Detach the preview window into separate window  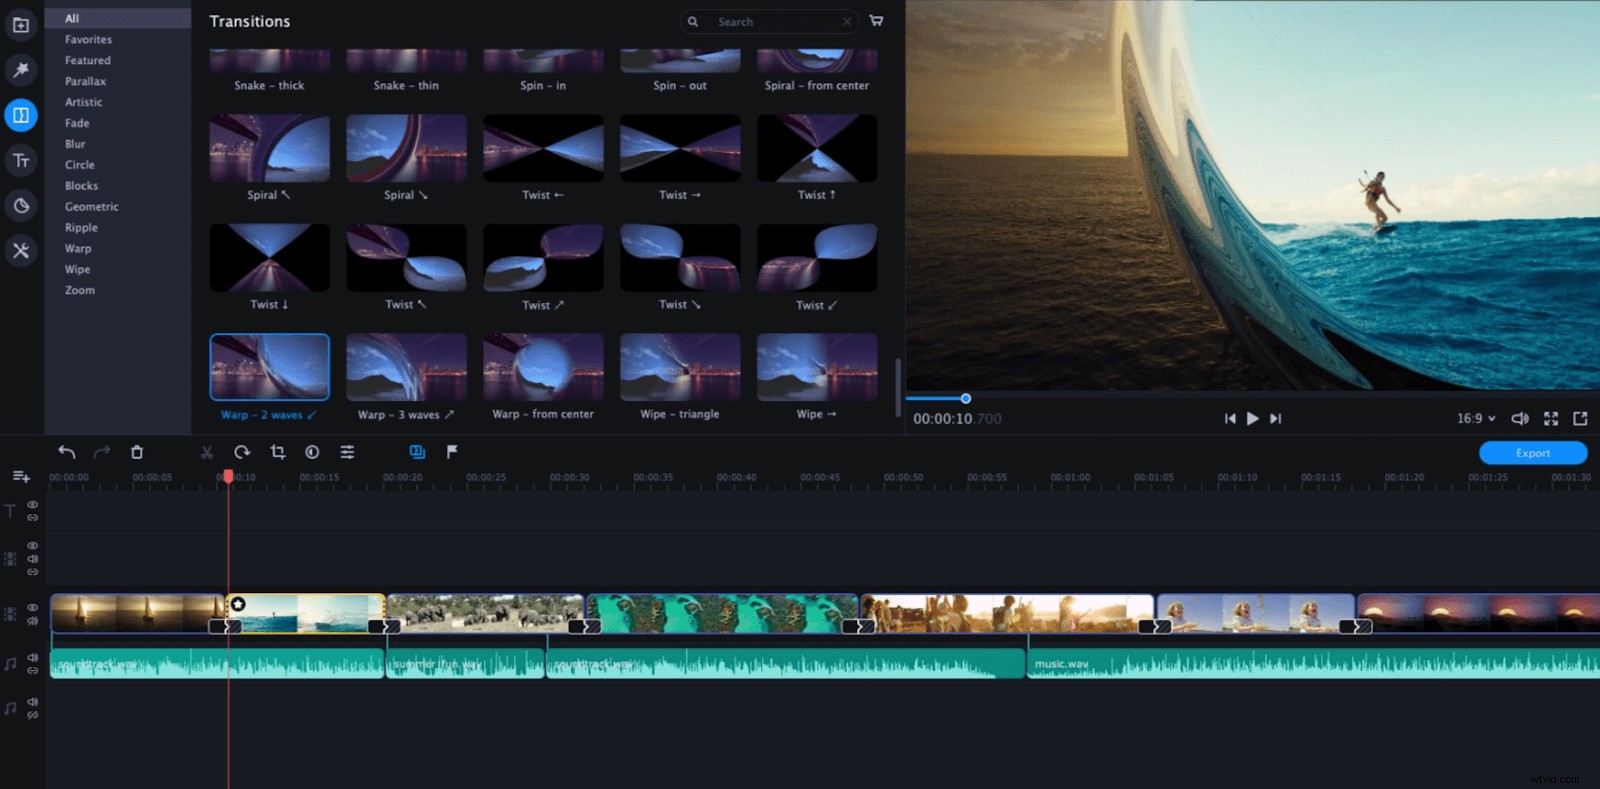1580,418
